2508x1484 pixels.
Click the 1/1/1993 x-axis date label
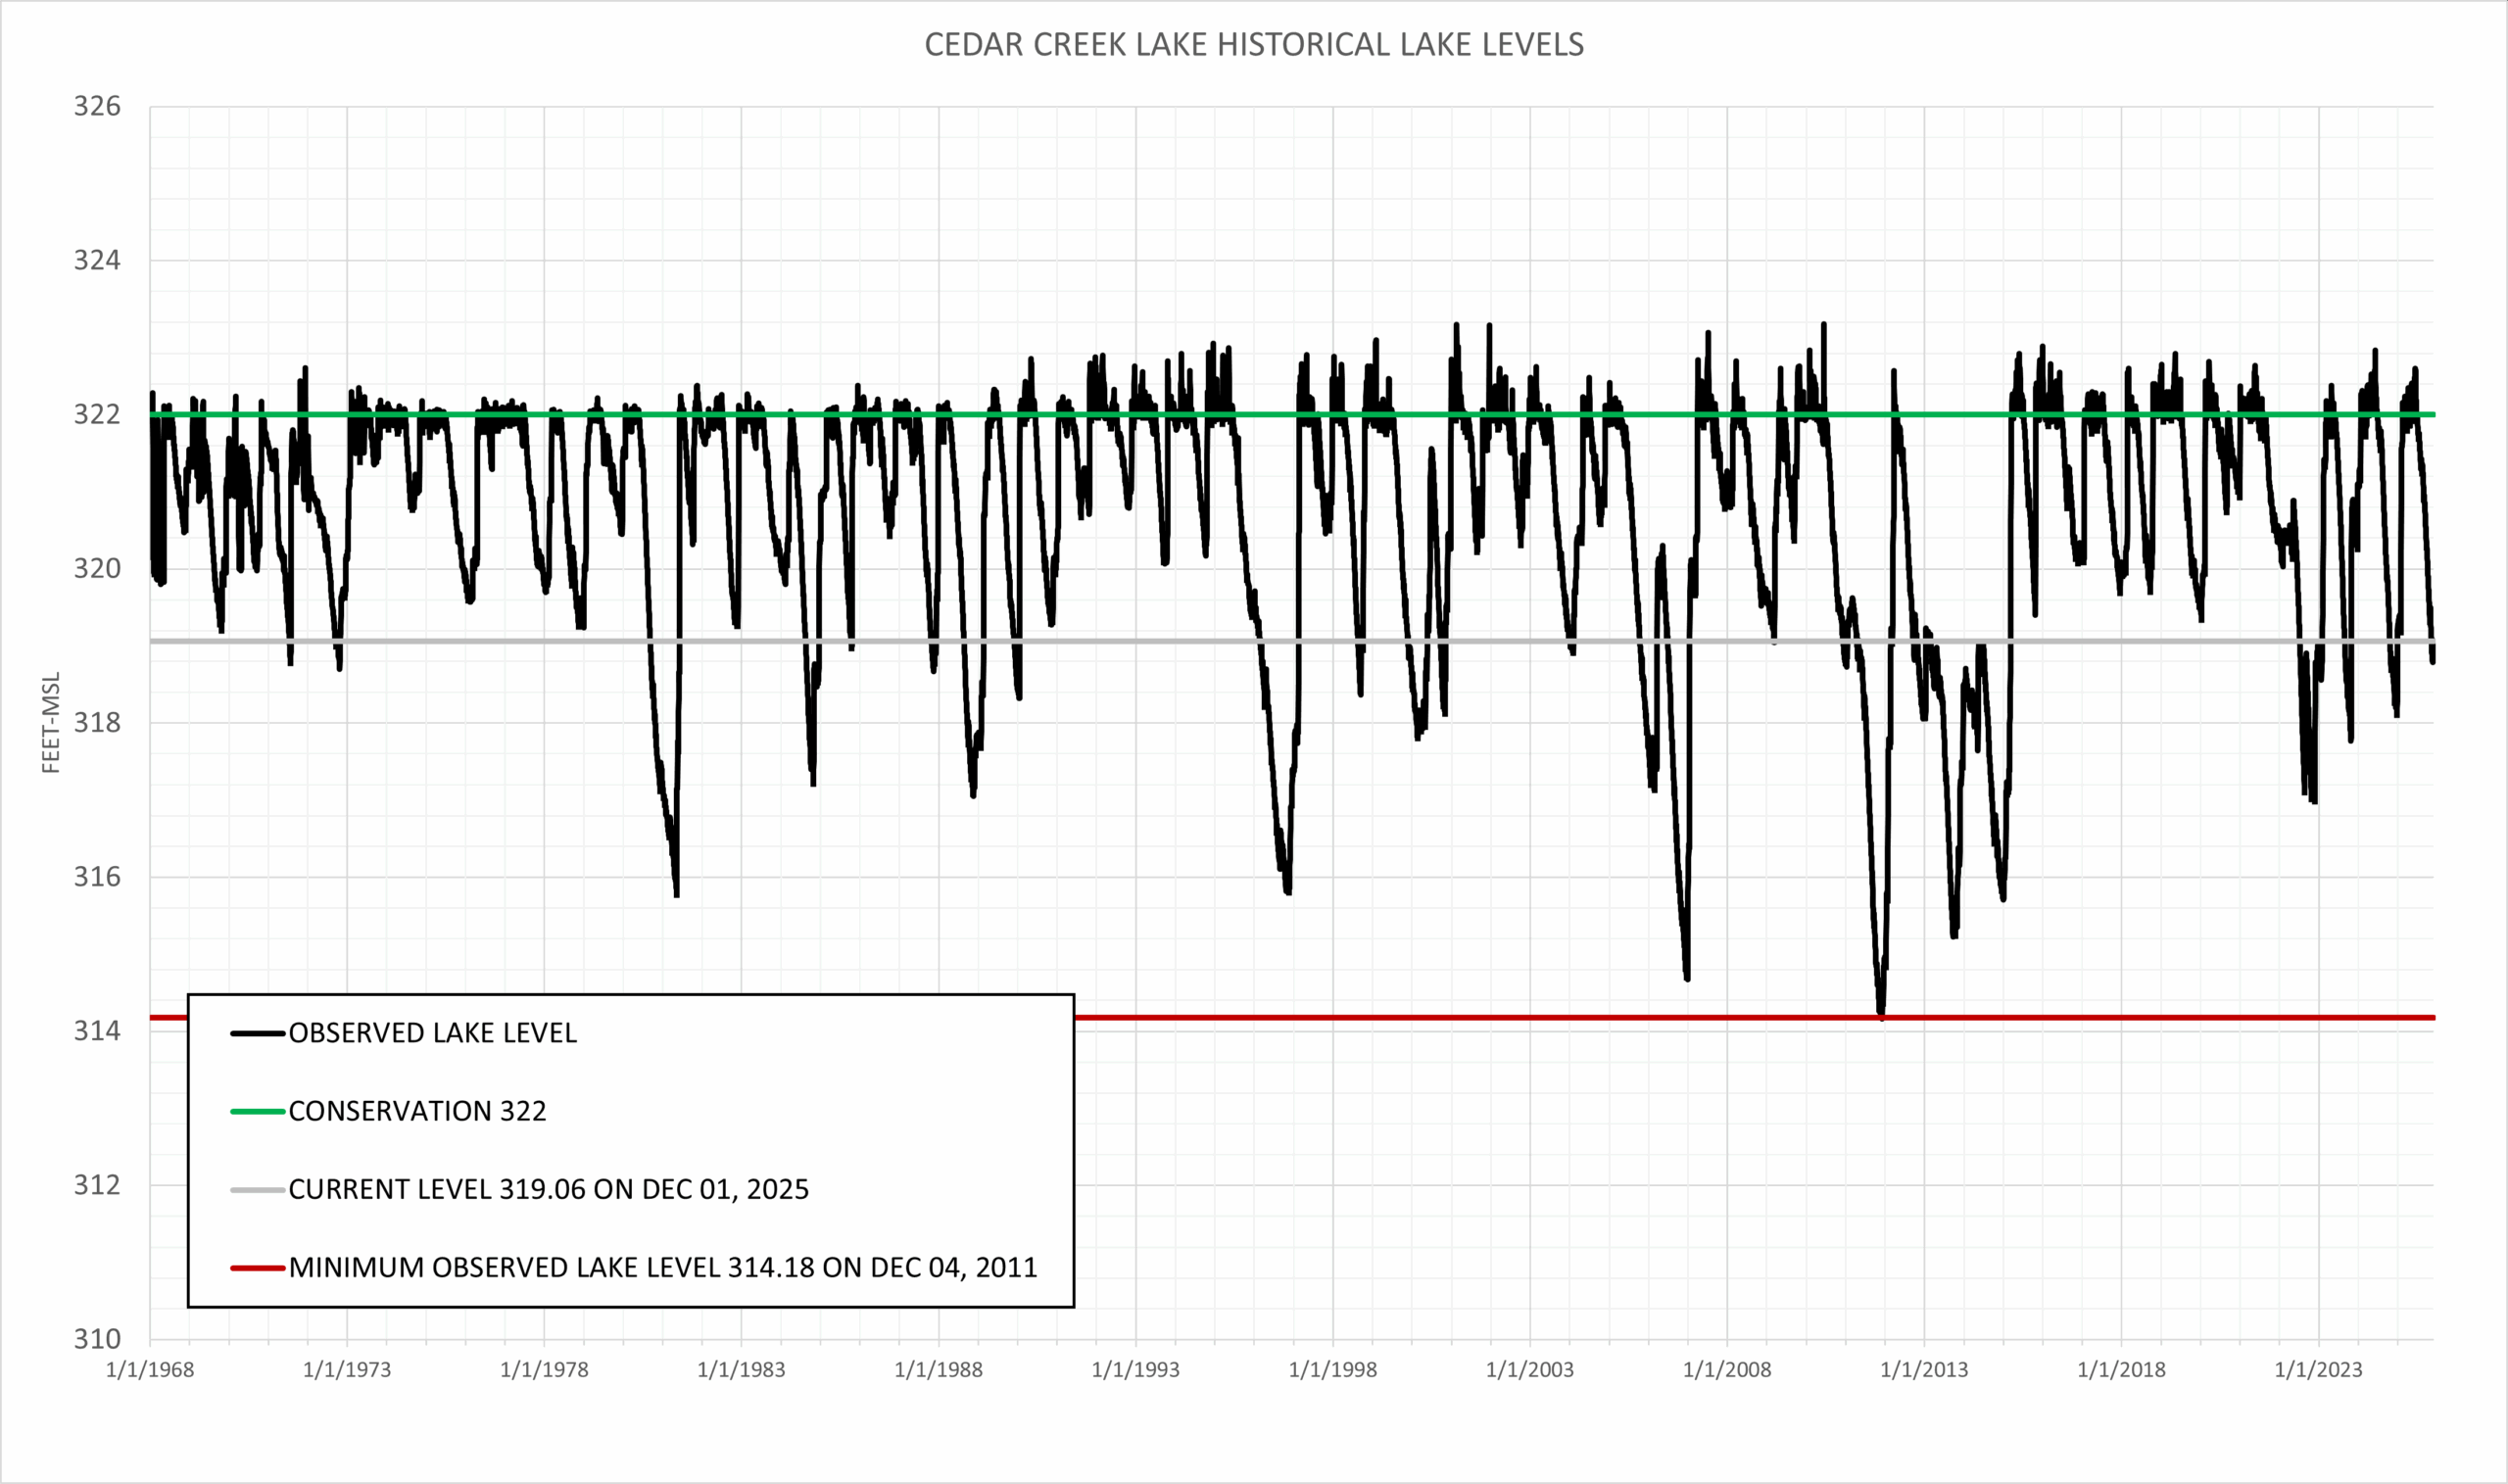coord(1135,1370)
